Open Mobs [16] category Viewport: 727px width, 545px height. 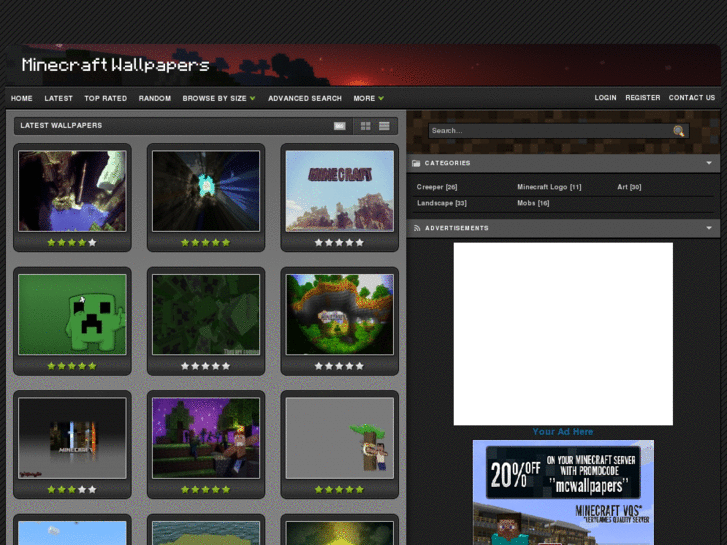[x=533, y=203]
